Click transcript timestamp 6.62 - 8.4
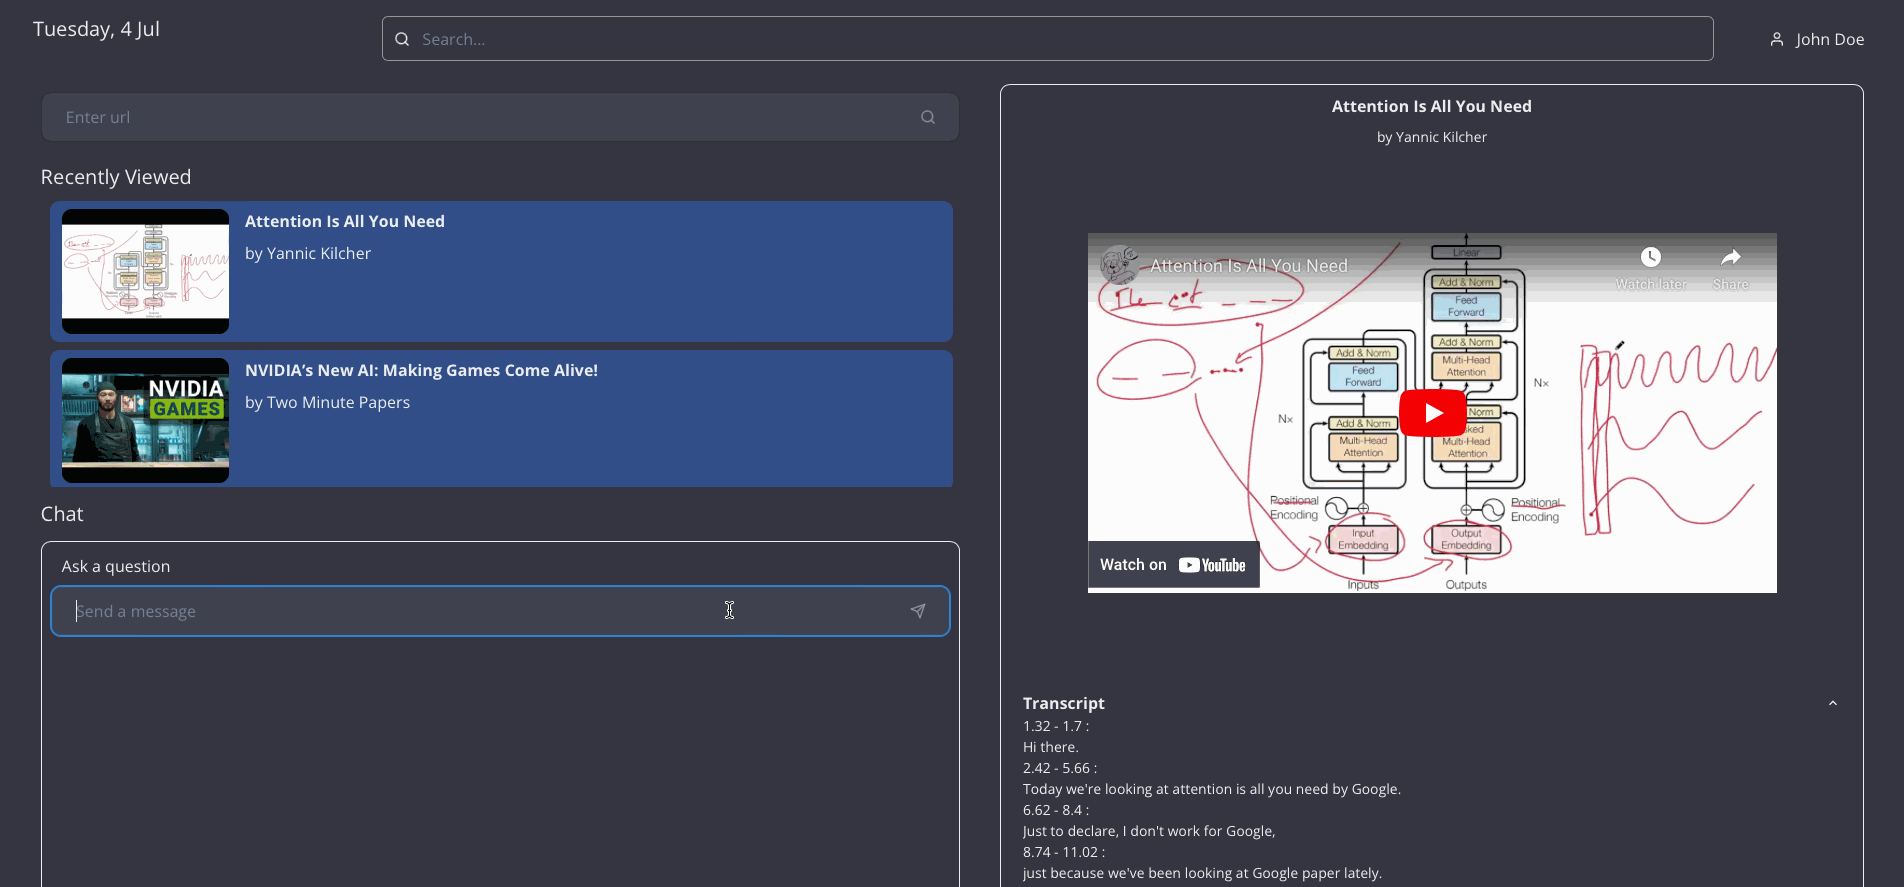This screenshot has width=1904, height=887. click(1055, 810)
